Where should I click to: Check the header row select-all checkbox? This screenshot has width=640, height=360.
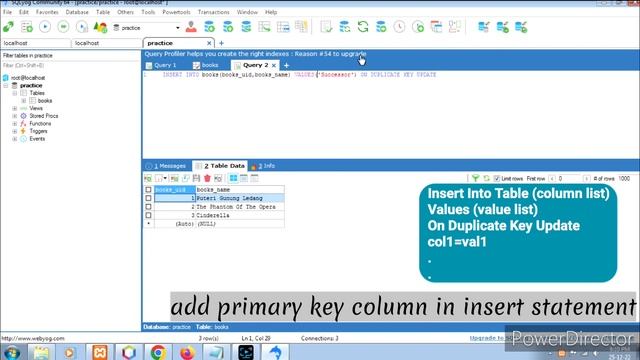pyautogui.click(x=149, y=190)
